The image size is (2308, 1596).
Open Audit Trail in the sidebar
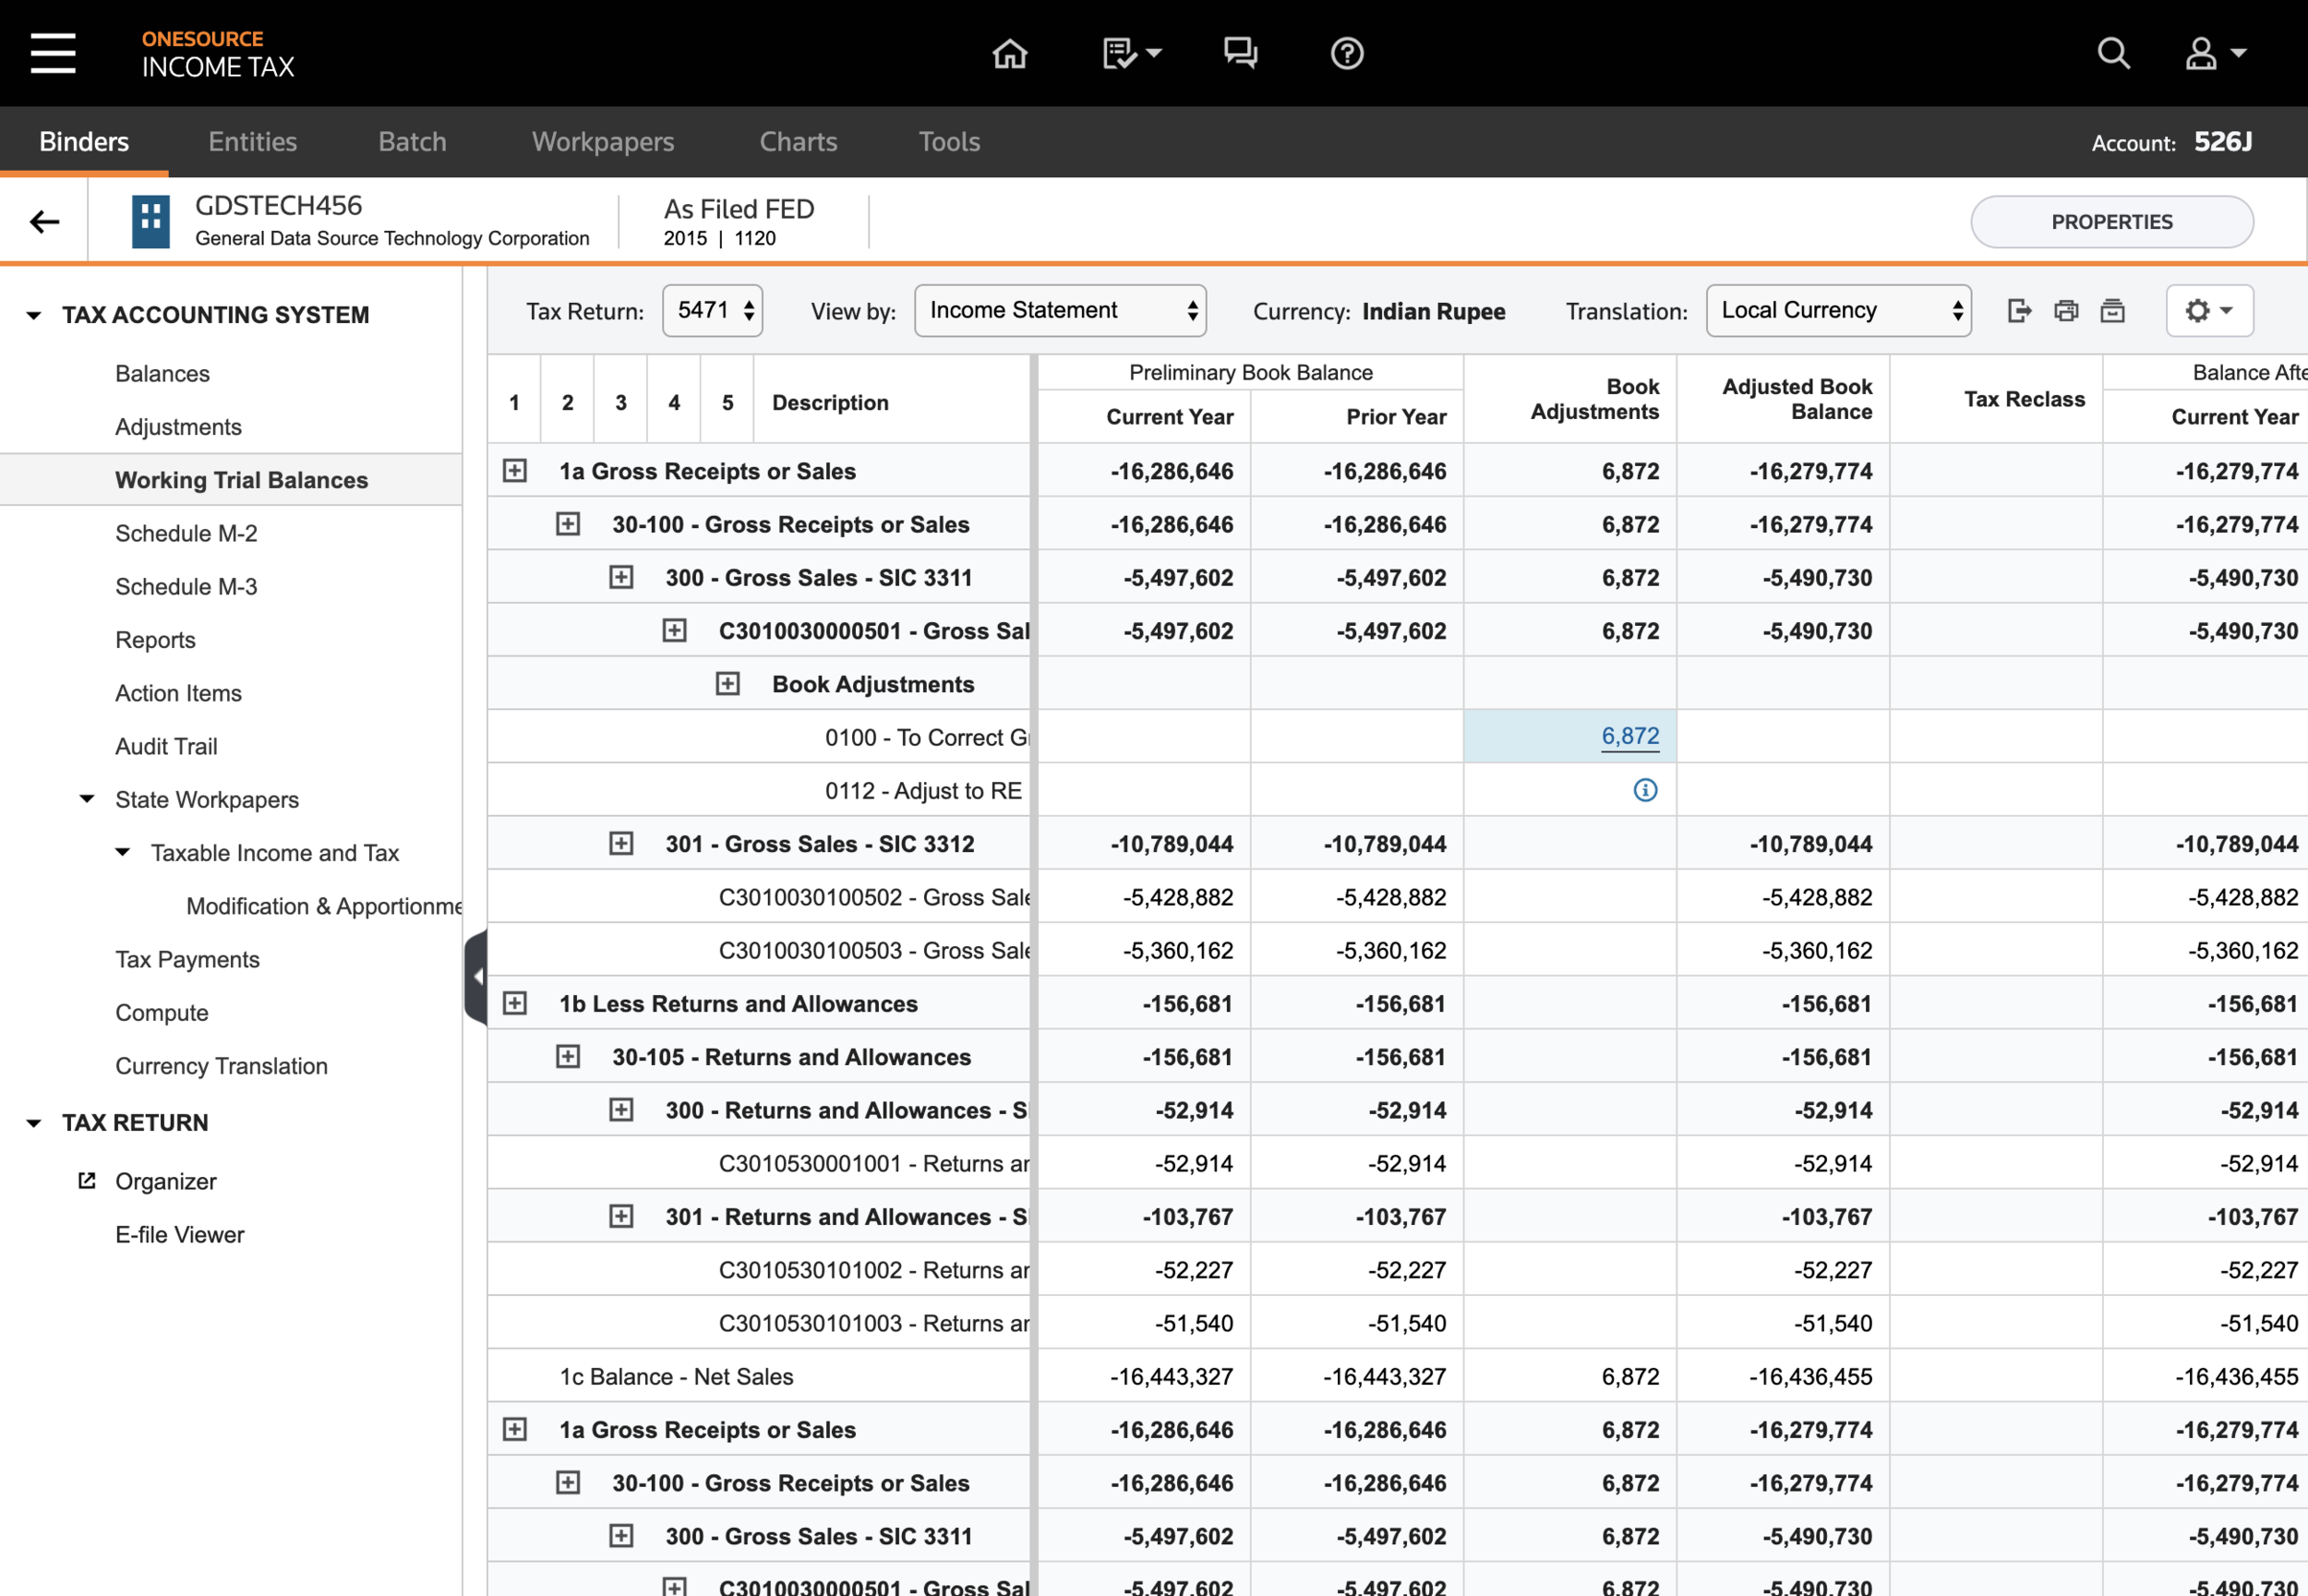pyautogui.click(x=166, y=746)
